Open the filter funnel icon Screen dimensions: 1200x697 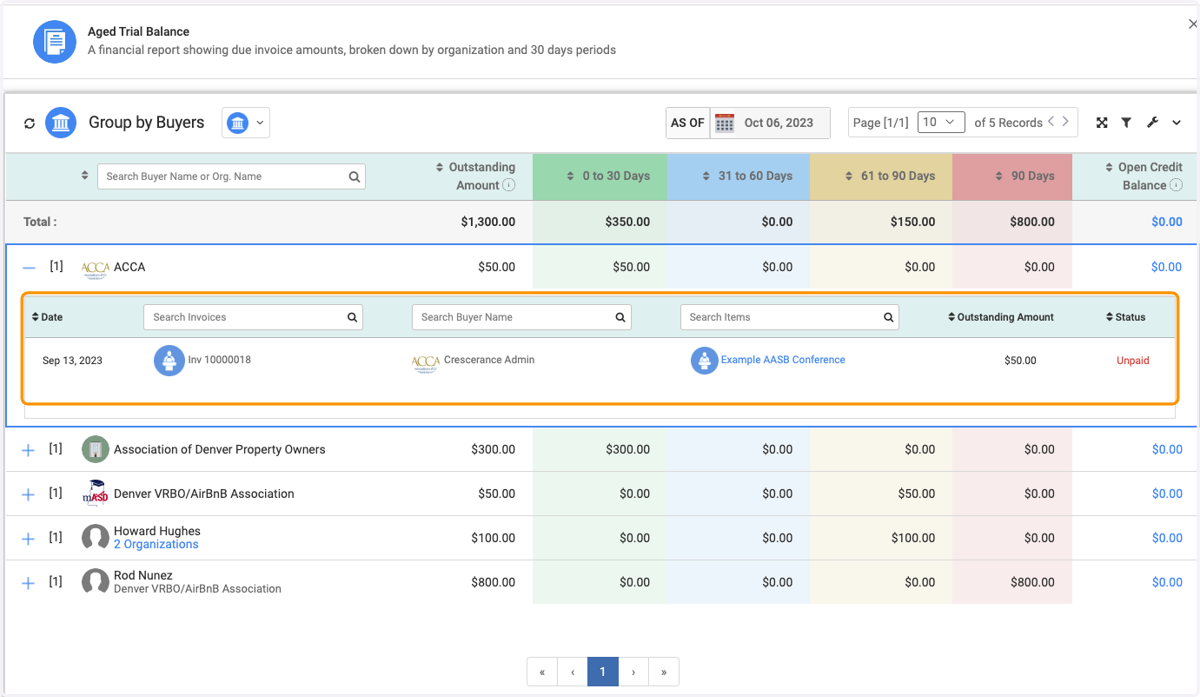pyautogui.click(x=1127, y=123)
